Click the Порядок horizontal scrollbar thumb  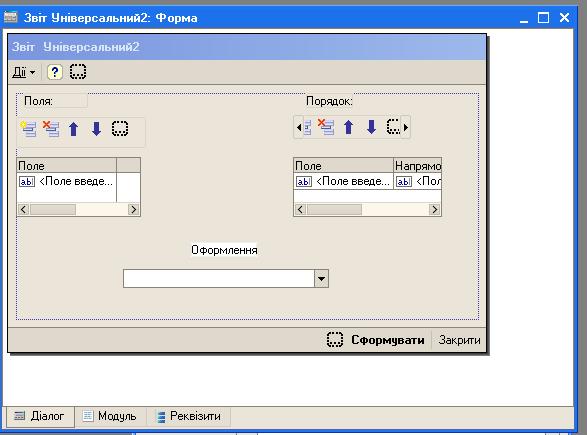(334, 210)
